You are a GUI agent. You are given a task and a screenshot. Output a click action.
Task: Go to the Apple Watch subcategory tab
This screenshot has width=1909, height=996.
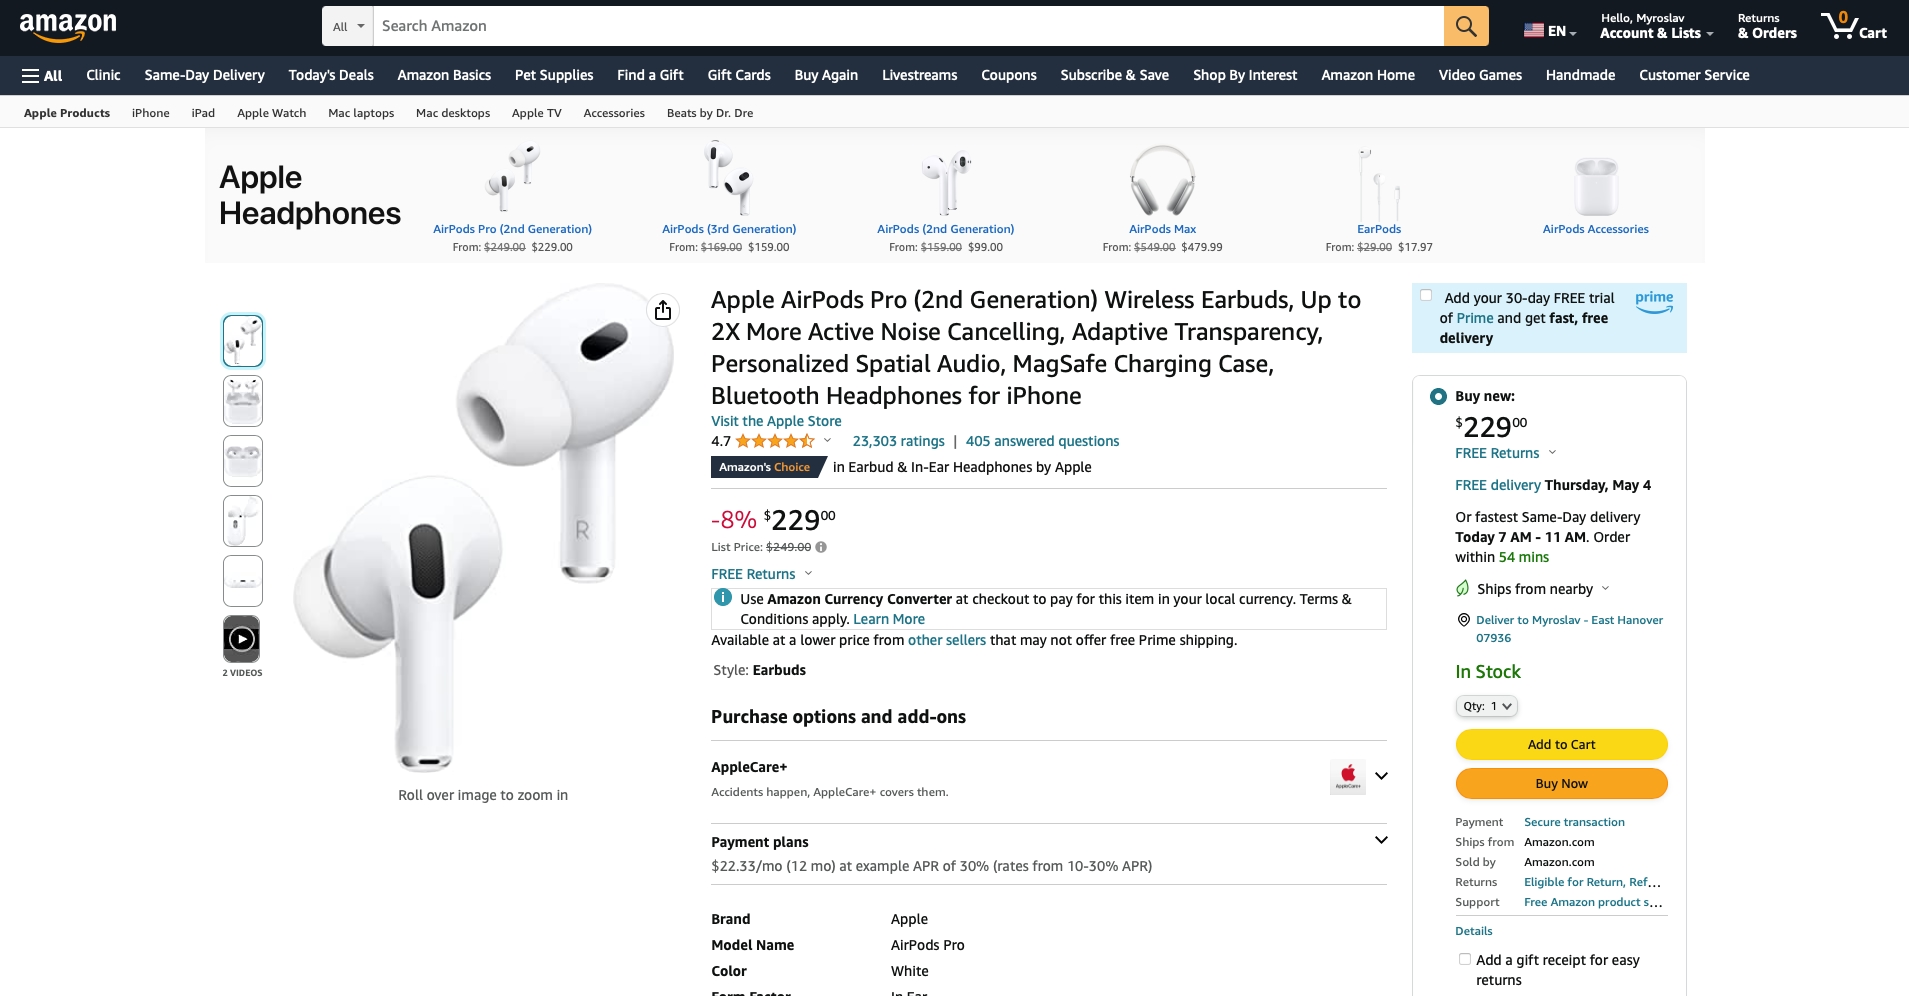271,113
